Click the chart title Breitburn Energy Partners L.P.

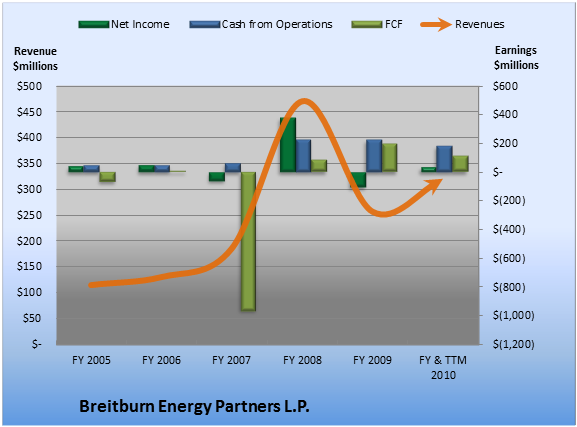(x=194, y=406)
